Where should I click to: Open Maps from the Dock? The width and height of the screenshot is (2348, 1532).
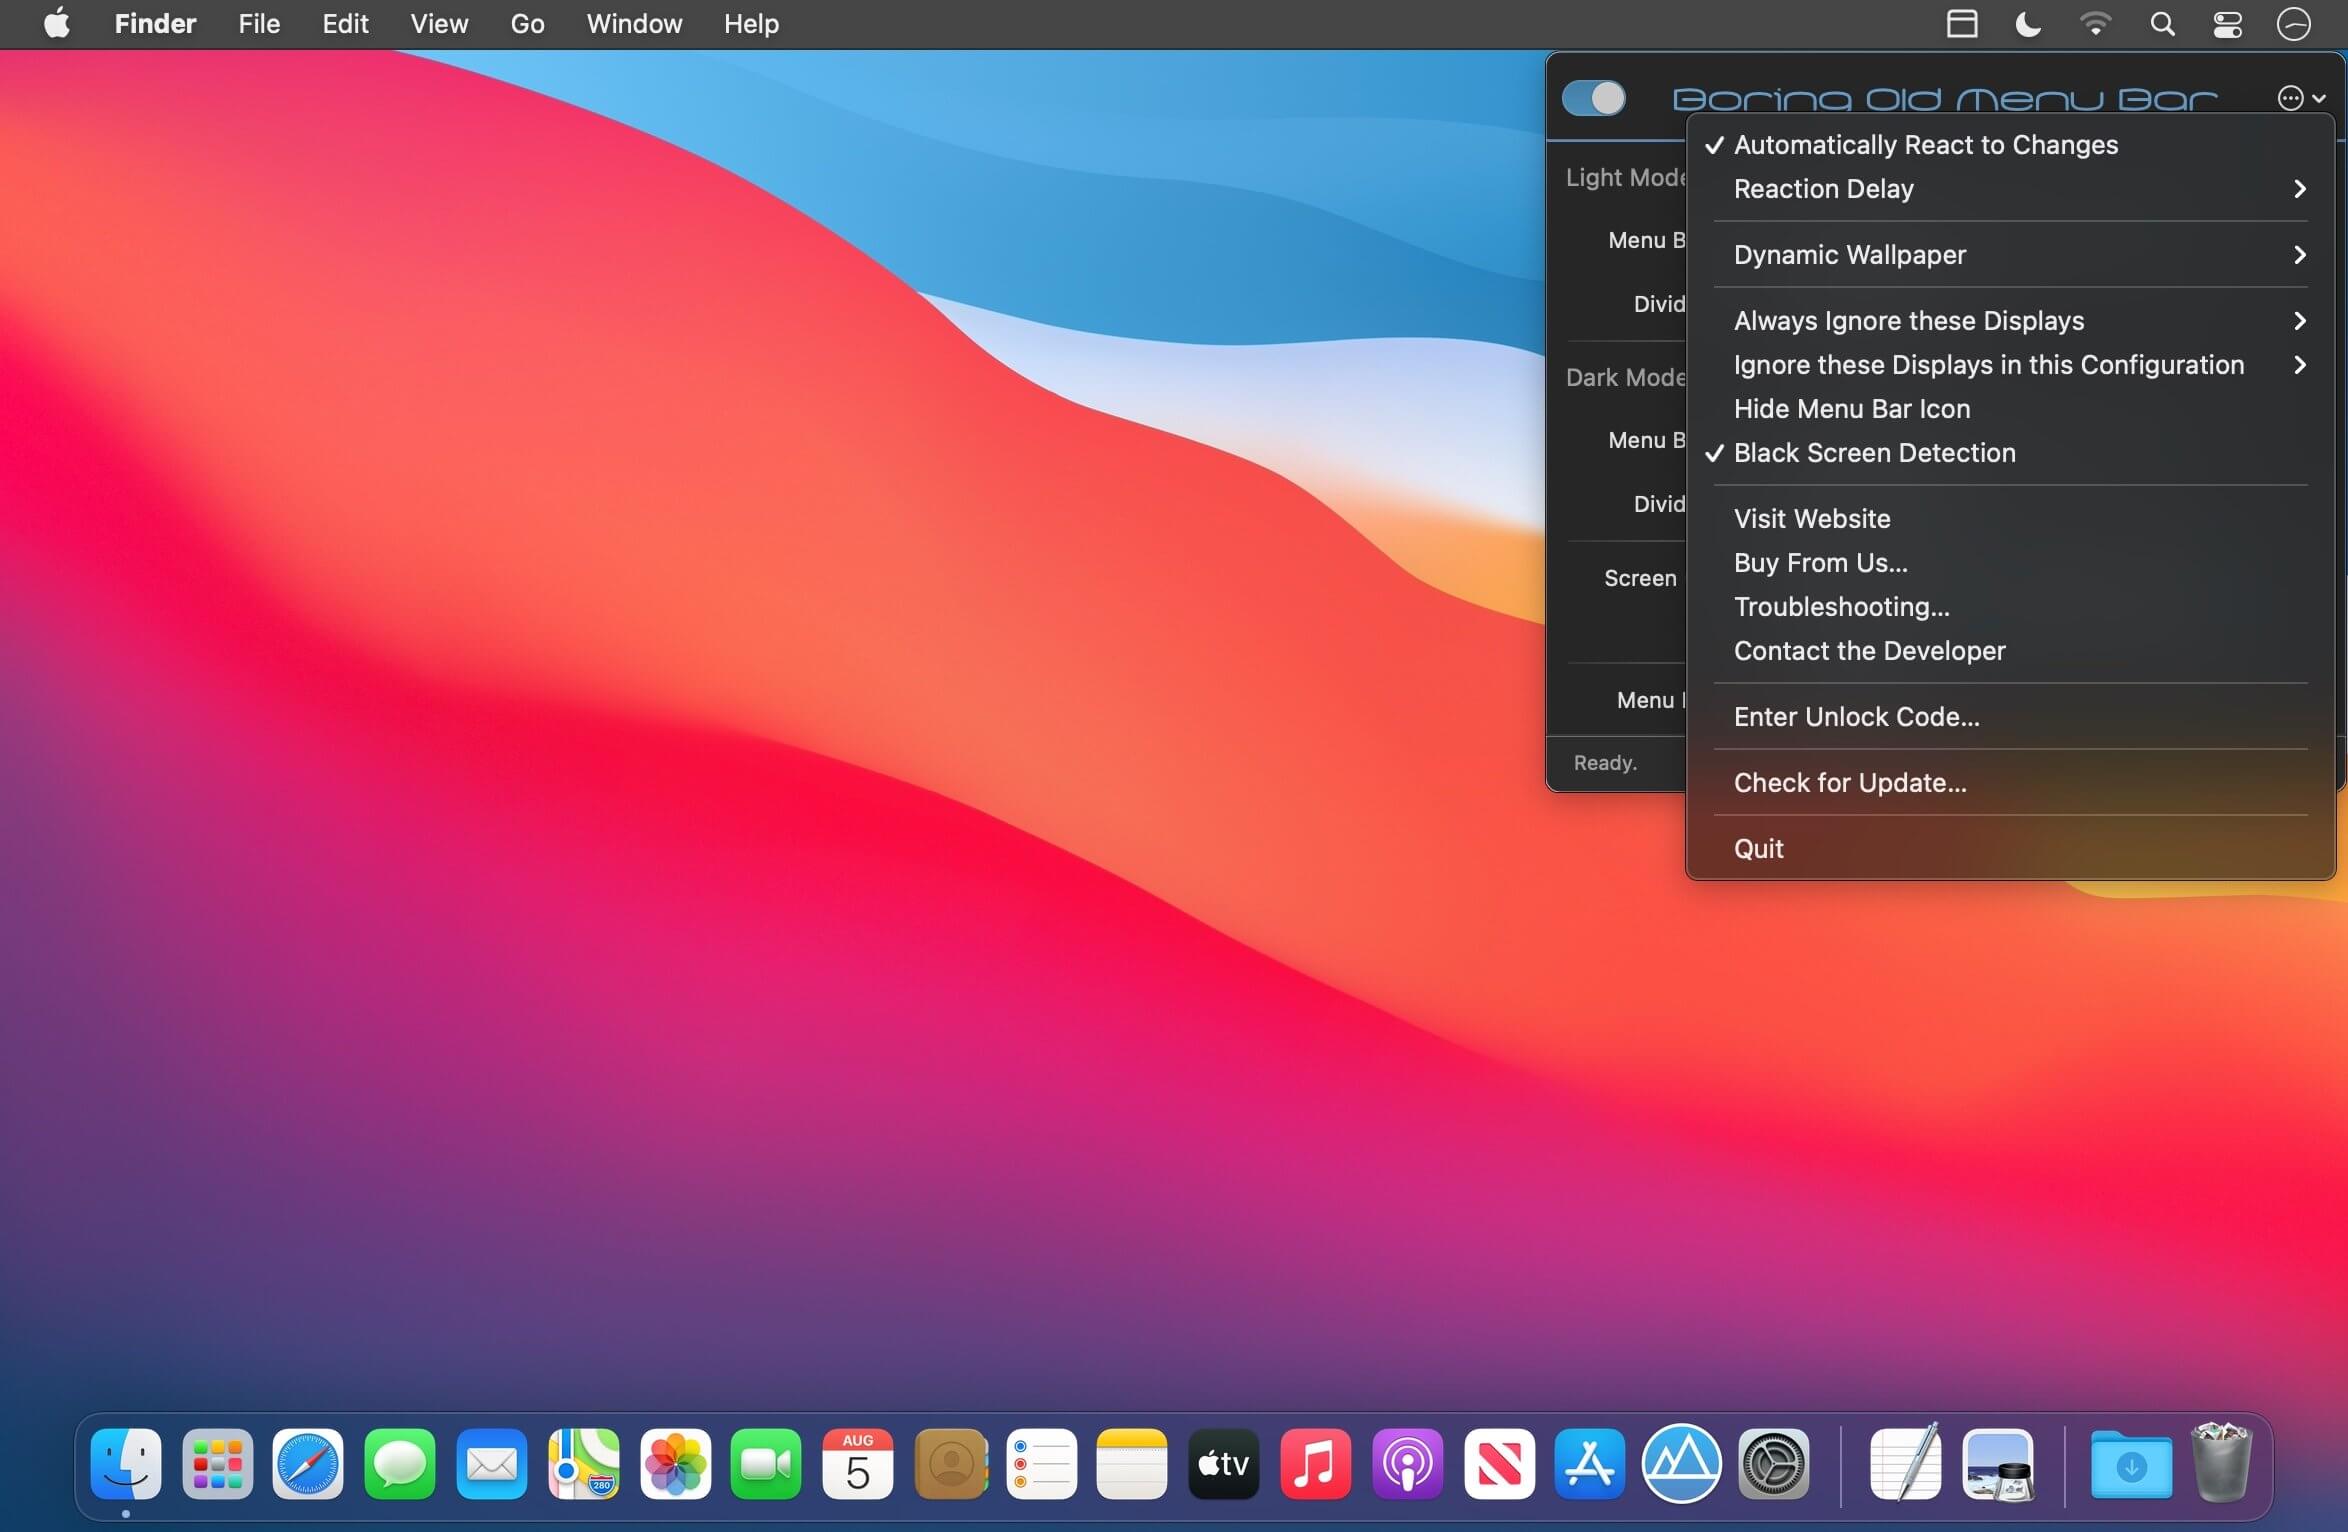(x=584, y=1464)
